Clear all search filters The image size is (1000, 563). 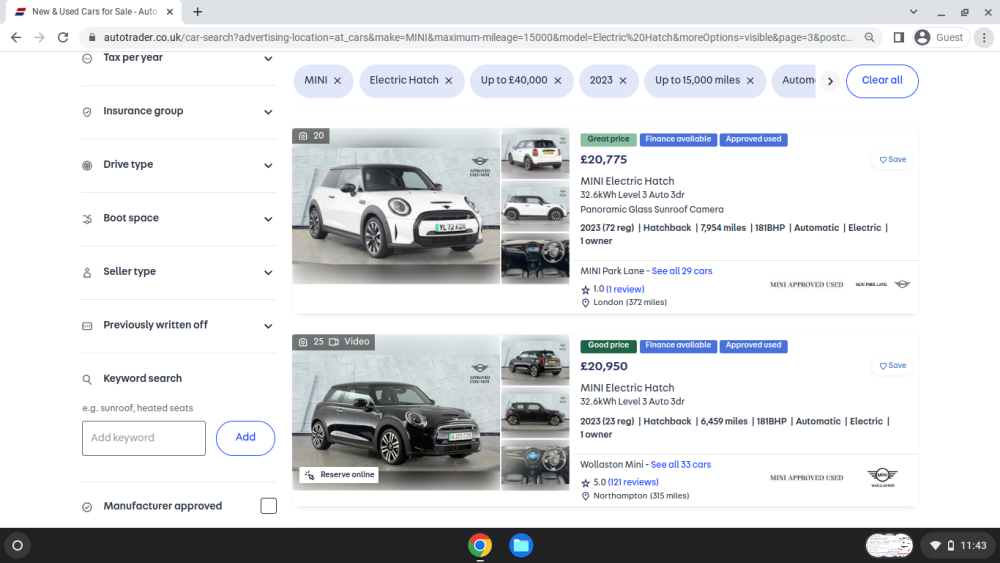click(882, 81)
